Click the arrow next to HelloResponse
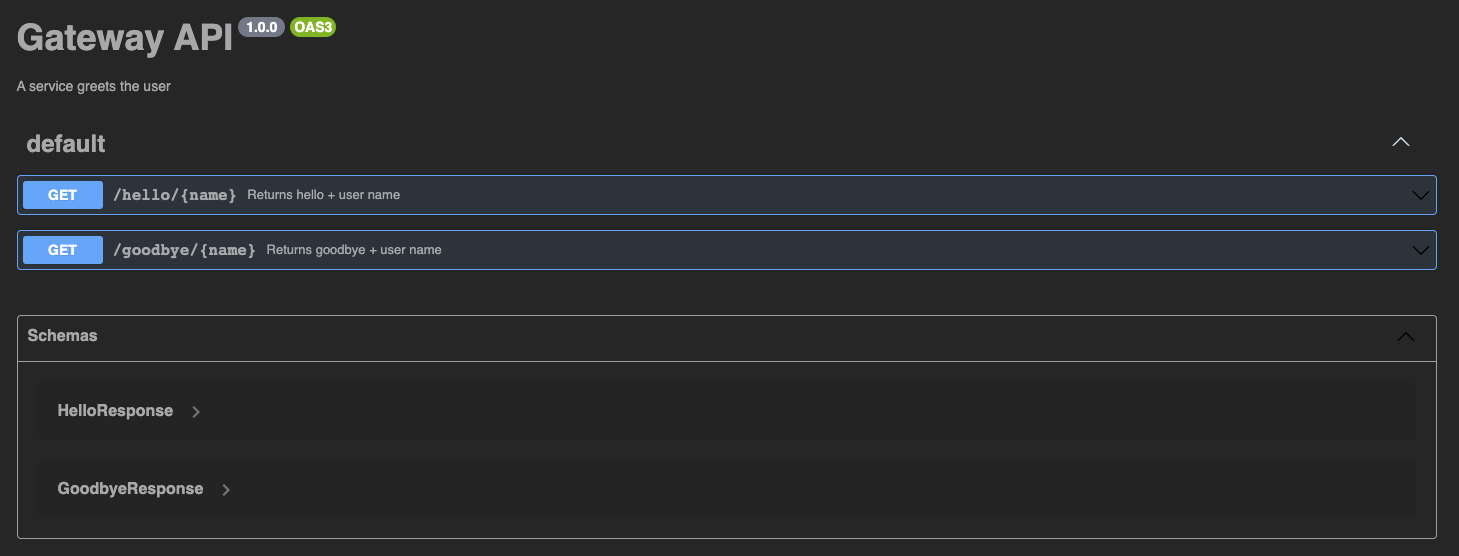This screenshot has width=1459, height=556. pos(196,412)
